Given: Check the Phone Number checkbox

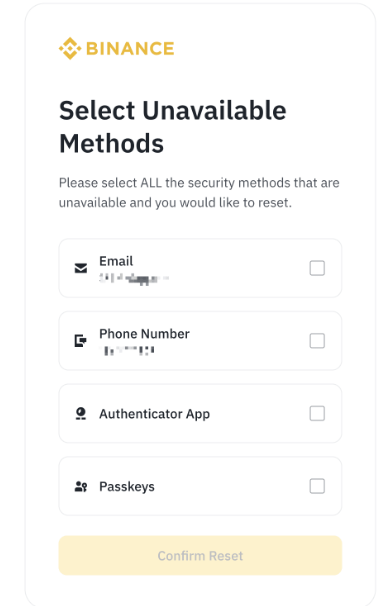Looking at the screenshot, I should [x=317, y=341].
